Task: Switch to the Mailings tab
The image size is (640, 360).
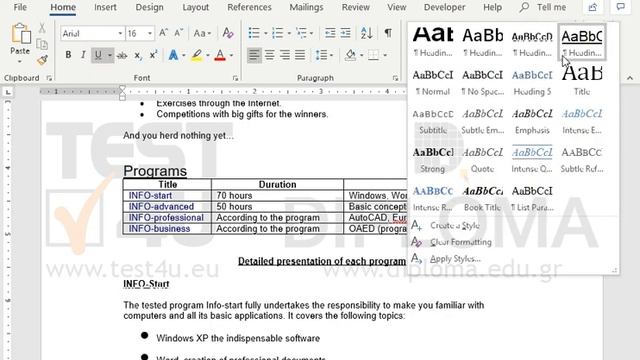Action: (x=306, y=7)
